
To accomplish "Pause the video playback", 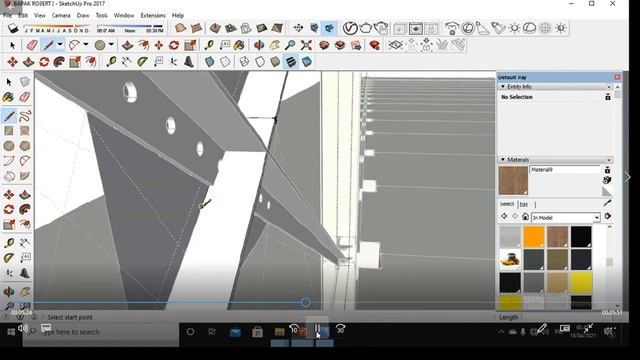I will tap(317, 329).
